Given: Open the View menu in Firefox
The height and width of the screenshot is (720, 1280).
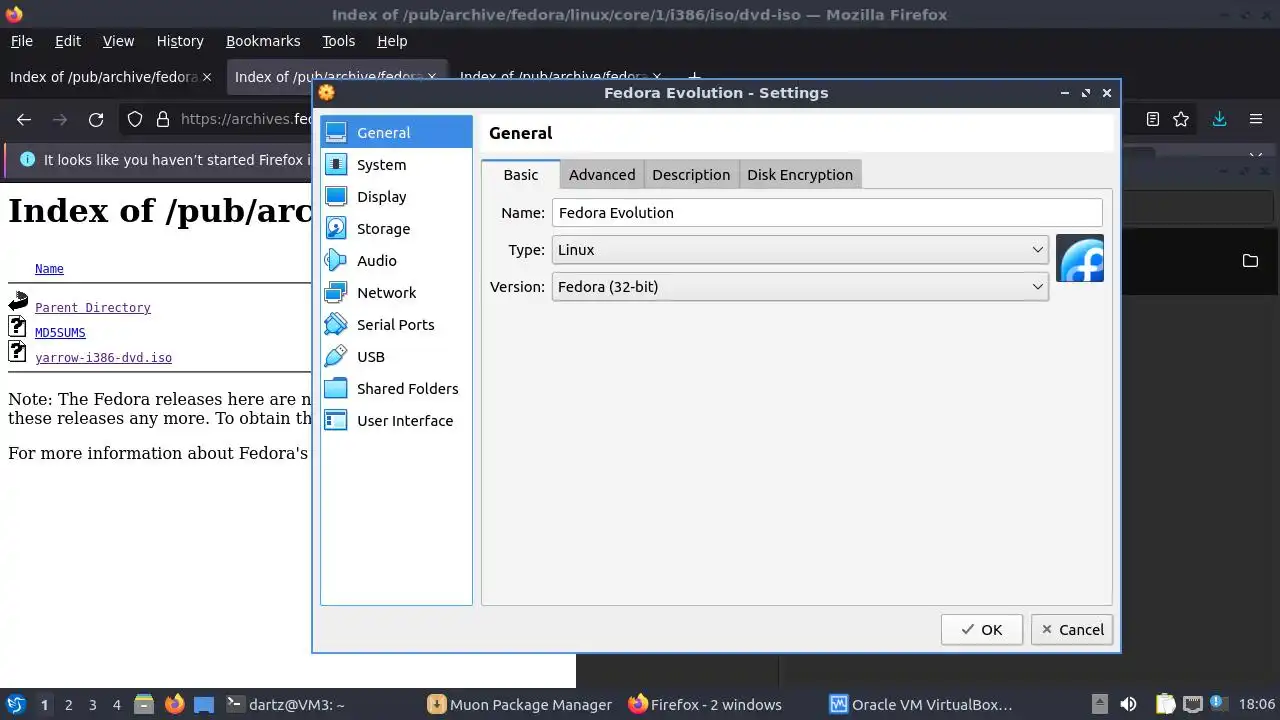Looking at the screenshot, I should click(118, 41).
